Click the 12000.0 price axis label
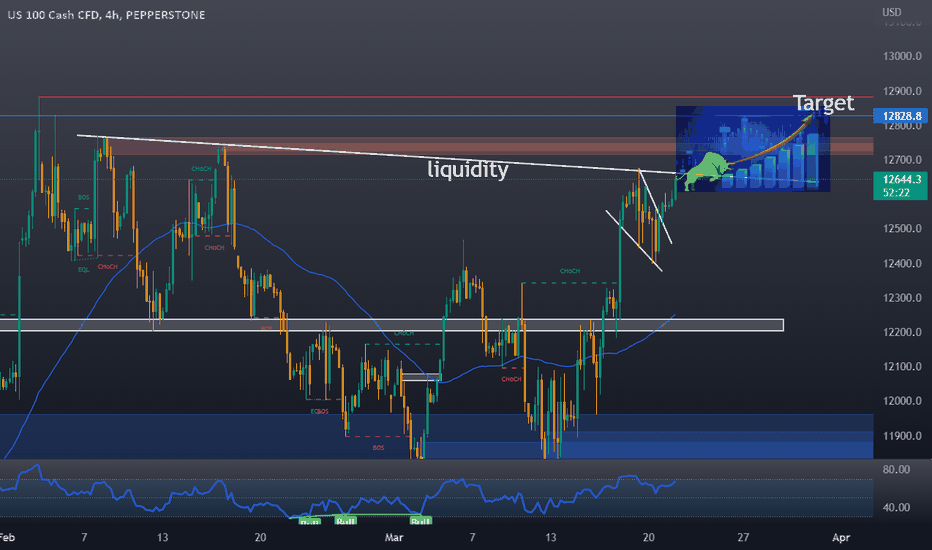Viewport: 932px width, 550px height. coord(902,401)
